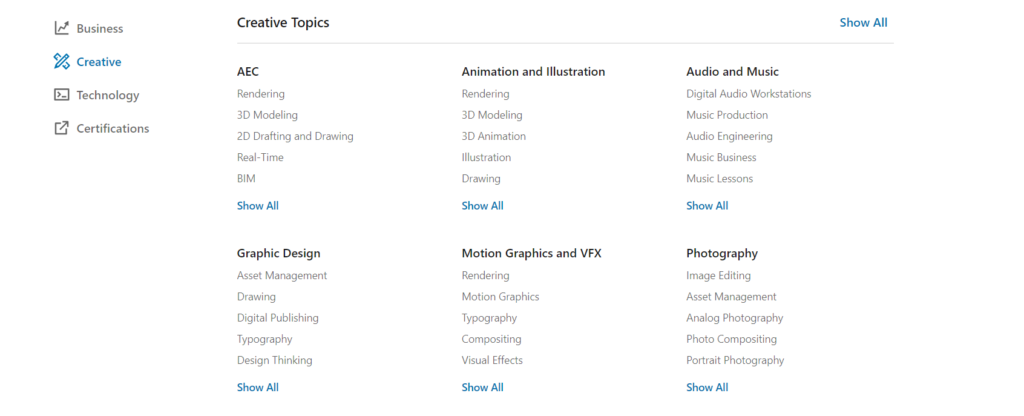1024x416 pixels.
Task: Show all Audio and Music topics
Action: tap(707, 206)
